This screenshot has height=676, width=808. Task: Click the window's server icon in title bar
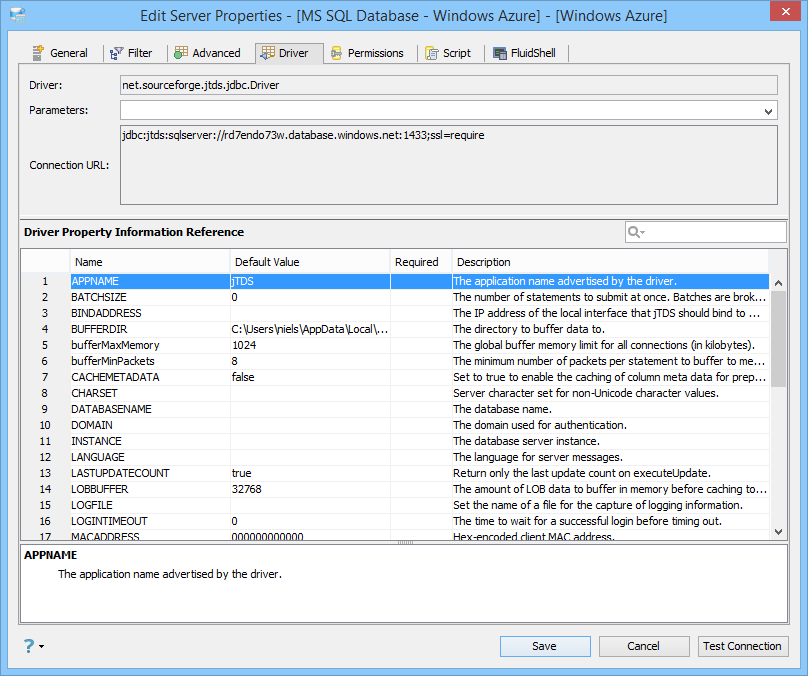click(19, 15)
